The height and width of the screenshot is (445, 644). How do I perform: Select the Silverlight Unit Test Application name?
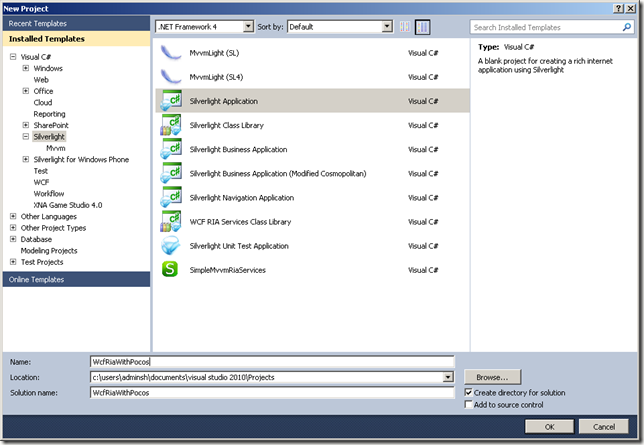239,246
